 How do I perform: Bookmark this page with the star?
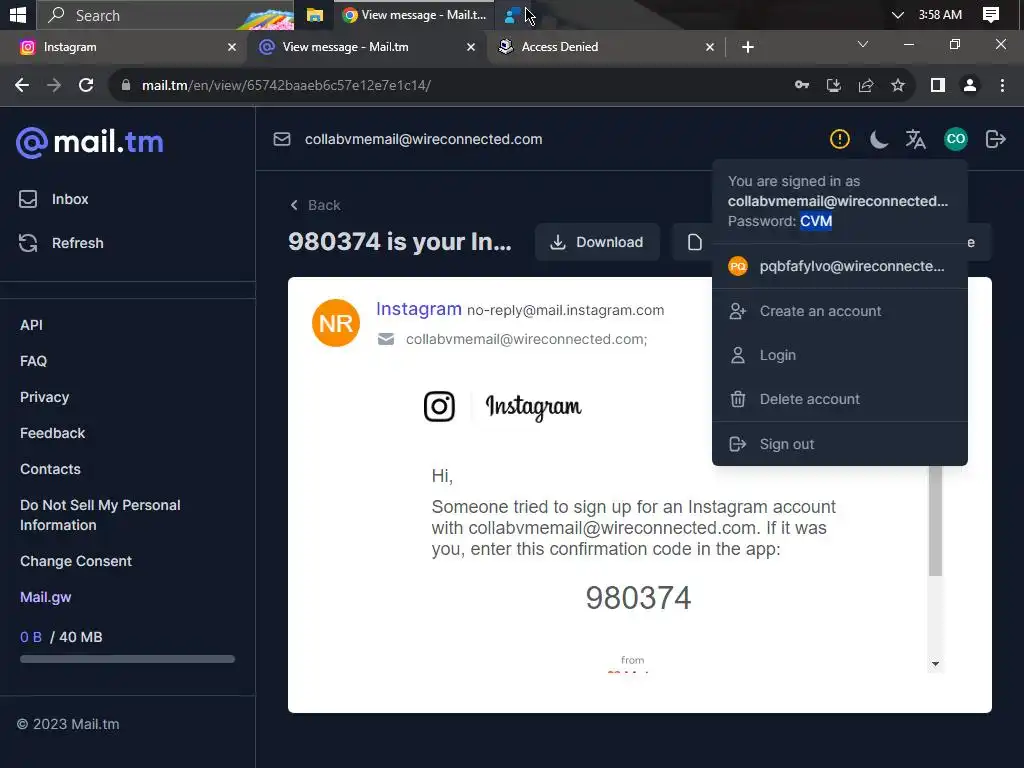[898, 85]
